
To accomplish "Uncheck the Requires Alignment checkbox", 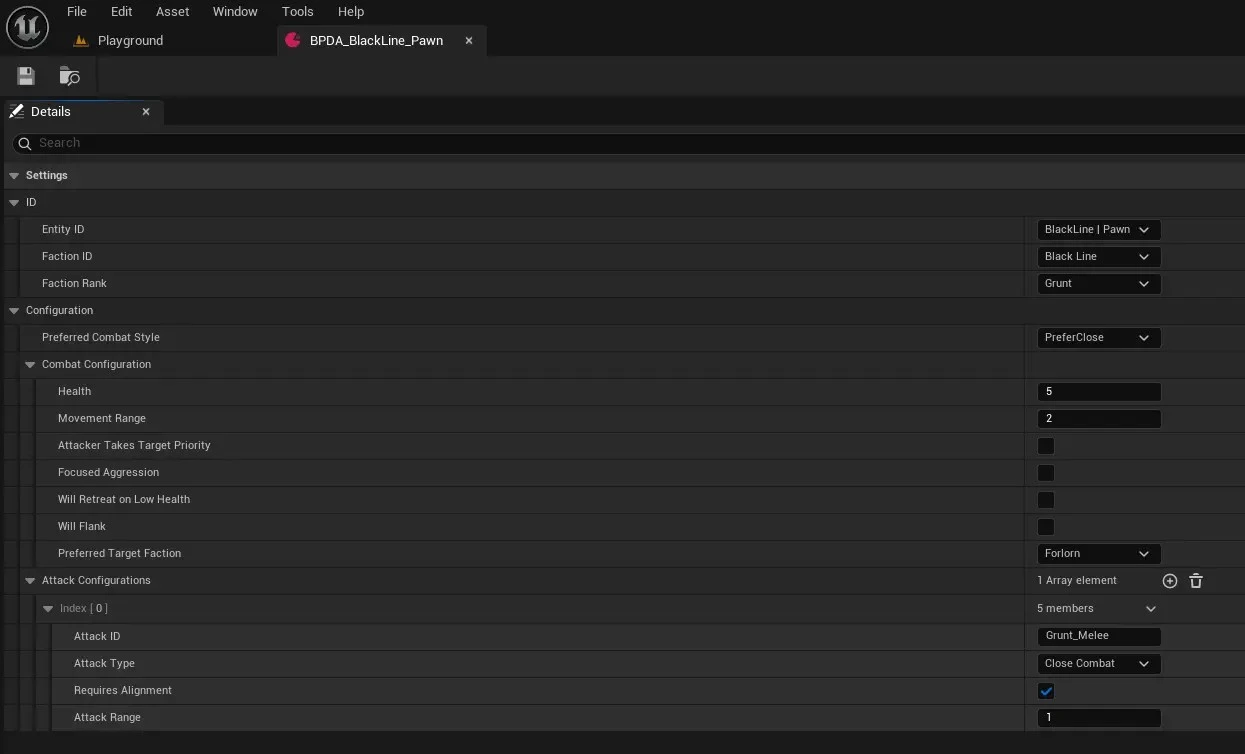I will pos(1046,691).
